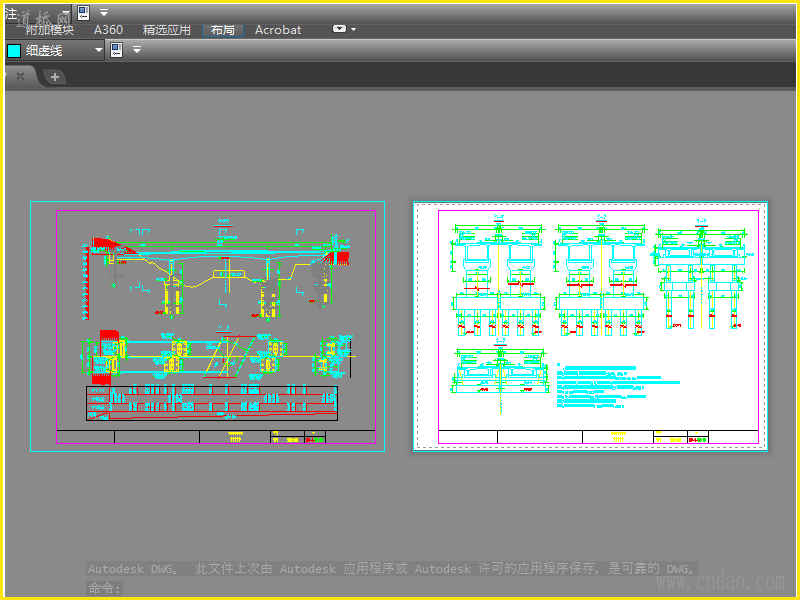
Task: Click the workspace icon in top toolbar
Action: coord(83,13)
